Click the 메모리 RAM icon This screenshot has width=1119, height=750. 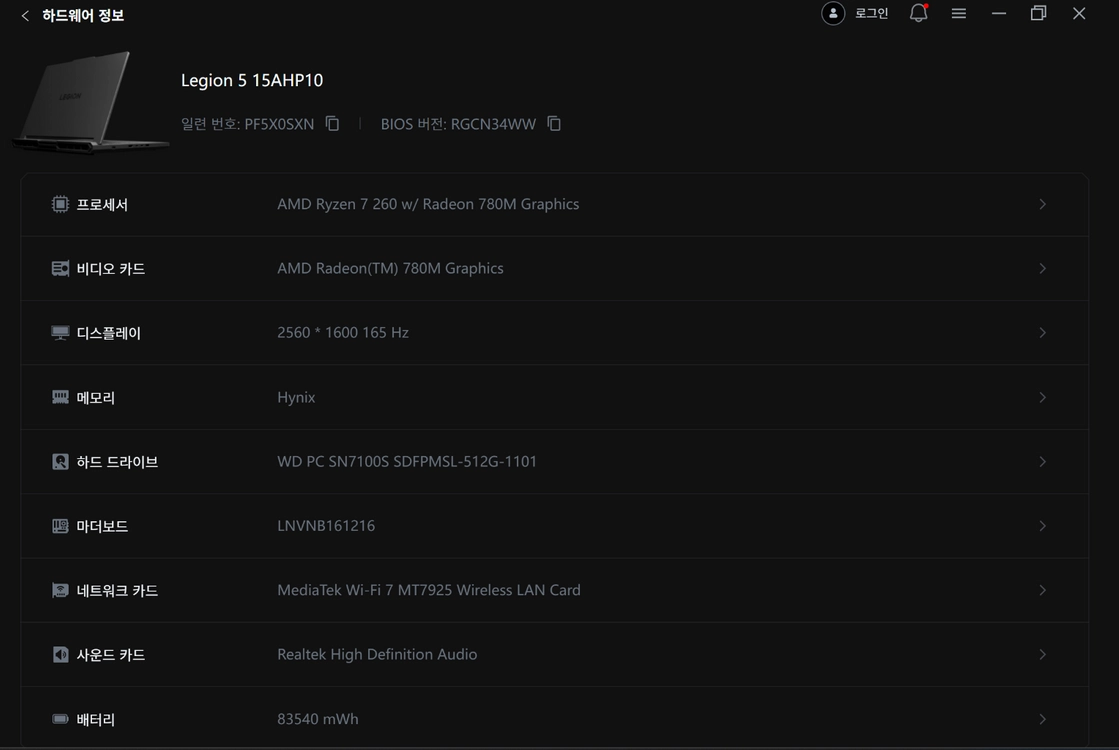point(61,397)
